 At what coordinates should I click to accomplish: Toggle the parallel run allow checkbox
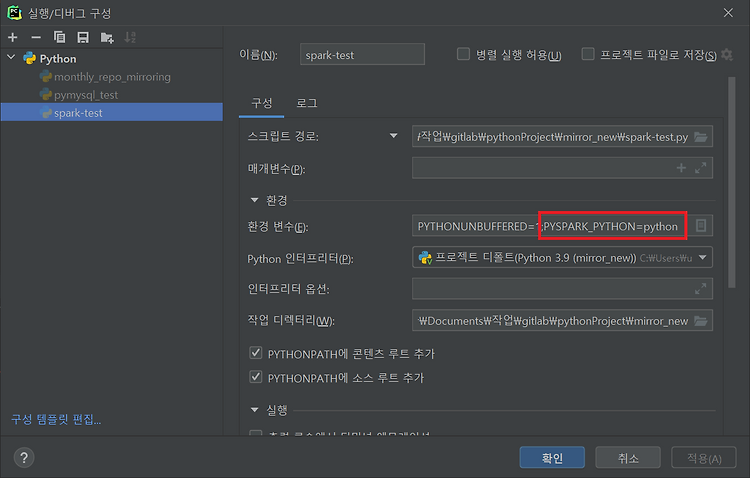463,54
